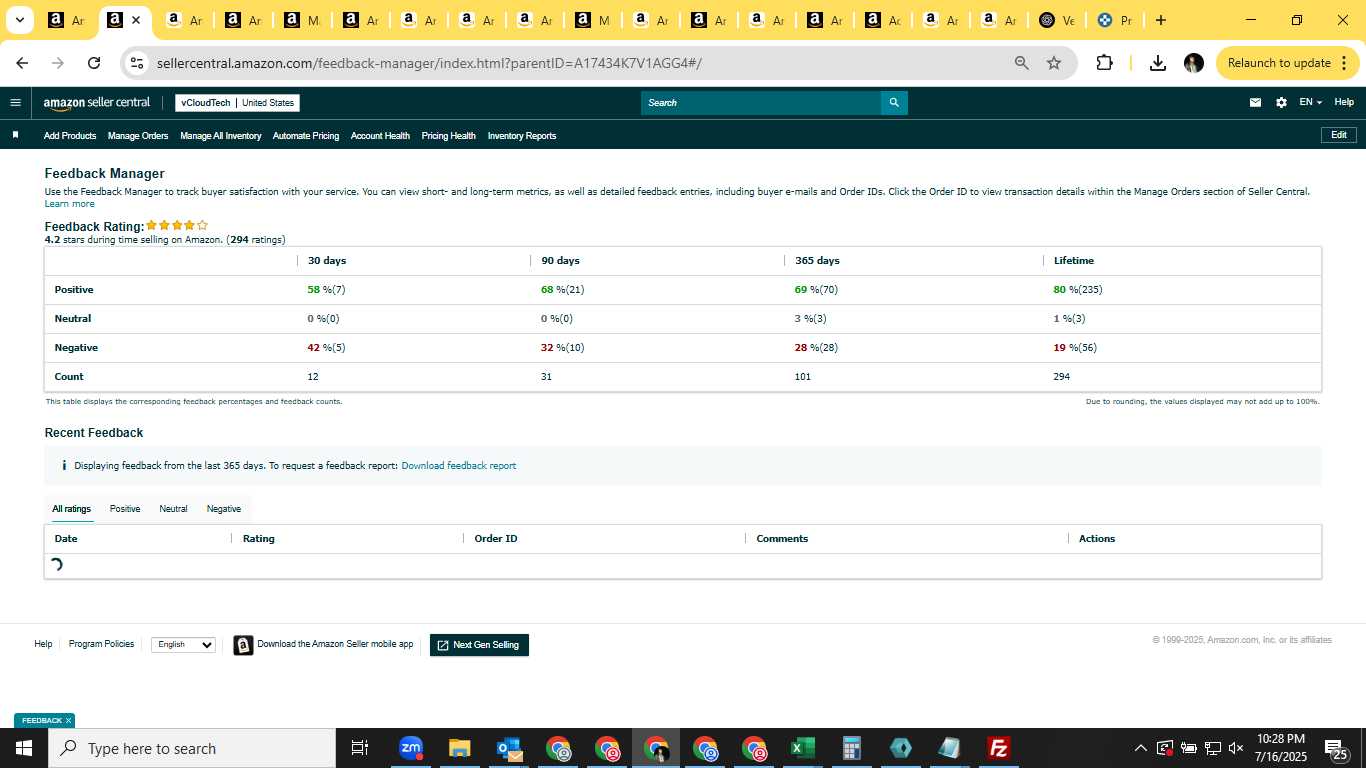1366x768 pixels.
Task: Switch to the 'Pr' browser tab
Action: tap(1116, 20)
